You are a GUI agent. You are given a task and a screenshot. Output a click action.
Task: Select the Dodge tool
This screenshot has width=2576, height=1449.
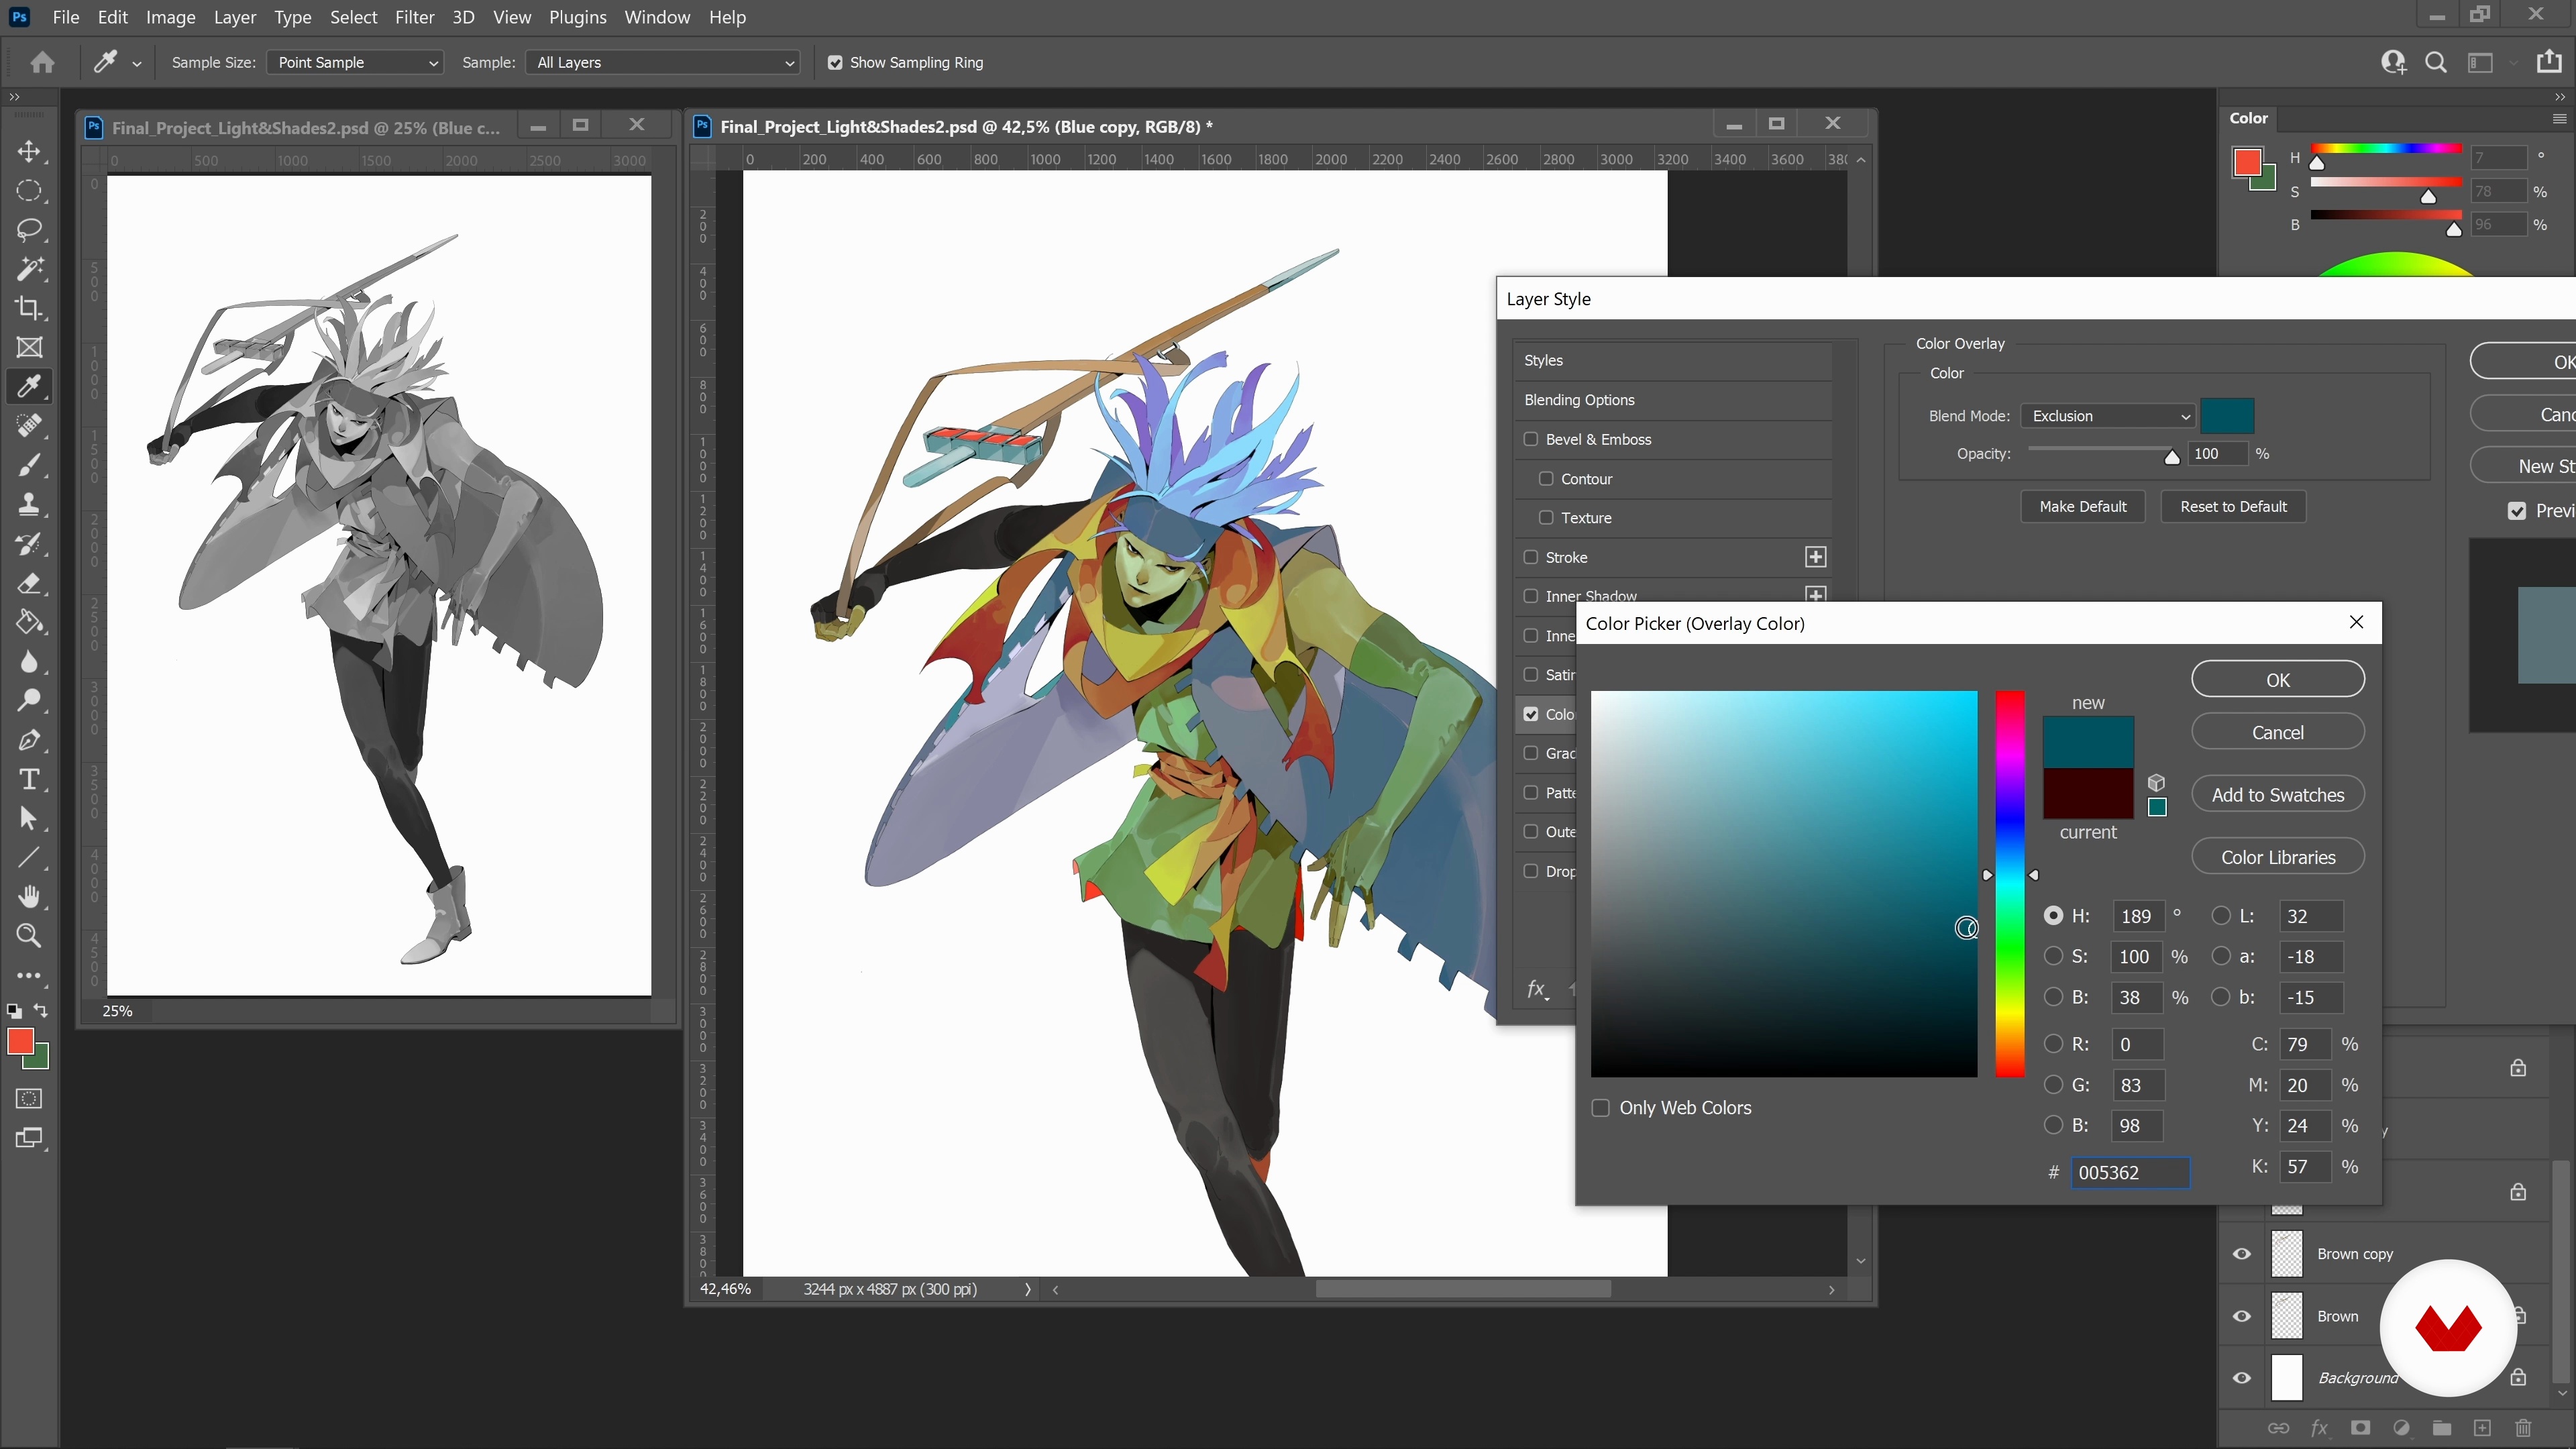click(x=29, y=700)
